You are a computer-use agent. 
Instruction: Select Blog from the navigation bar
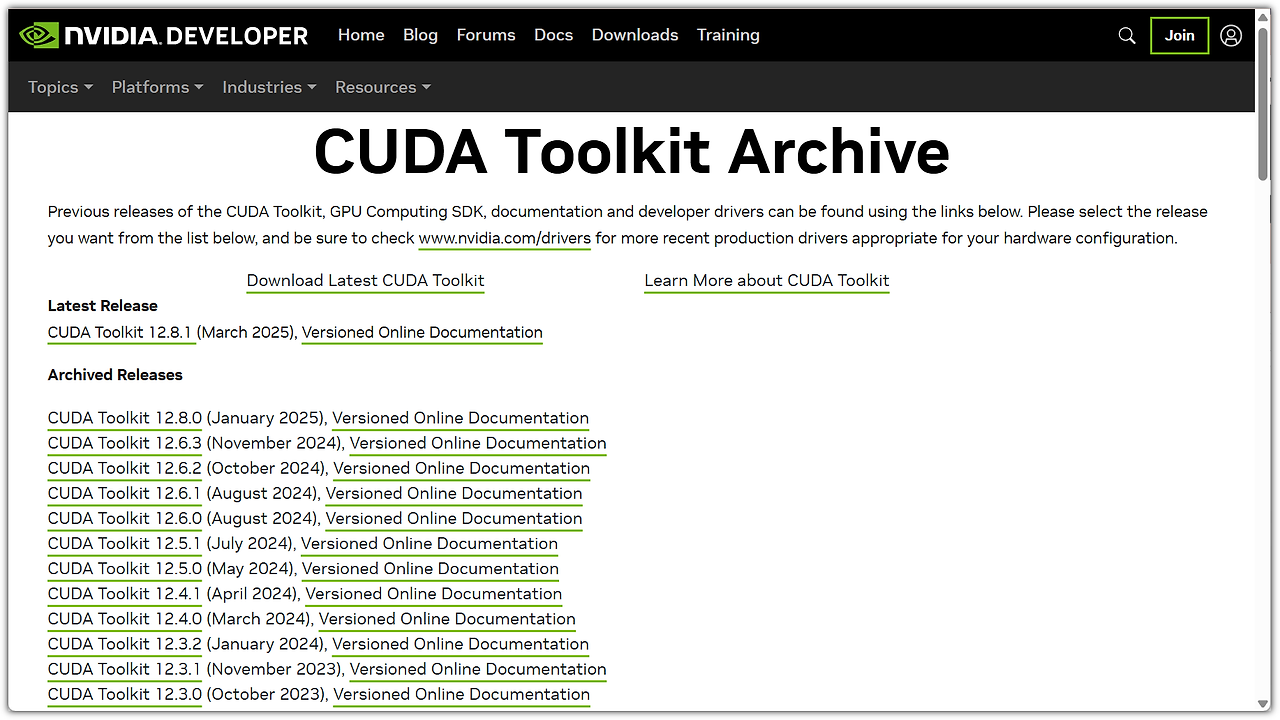(x=420, y=35)
